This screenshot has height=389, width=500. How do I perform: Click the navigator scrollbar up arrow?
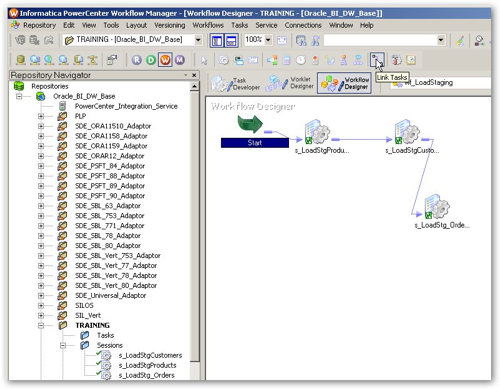tap(195, 87)
